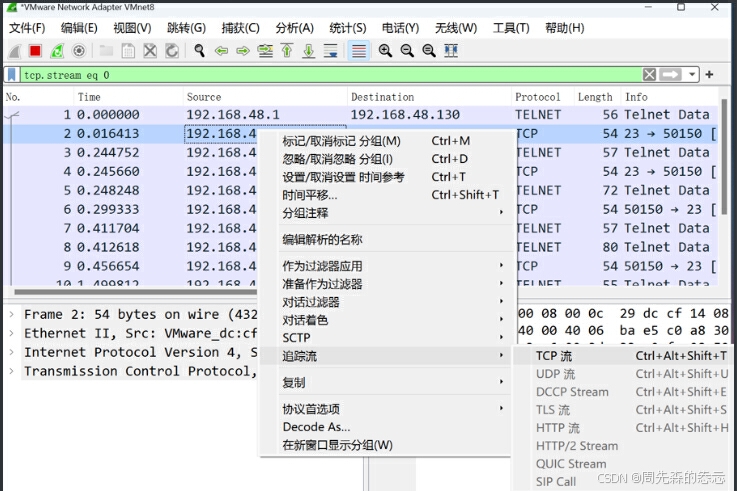Stop the running capture with red square
Viewport: 737px width, 491px height.
(x=35, y=51)
